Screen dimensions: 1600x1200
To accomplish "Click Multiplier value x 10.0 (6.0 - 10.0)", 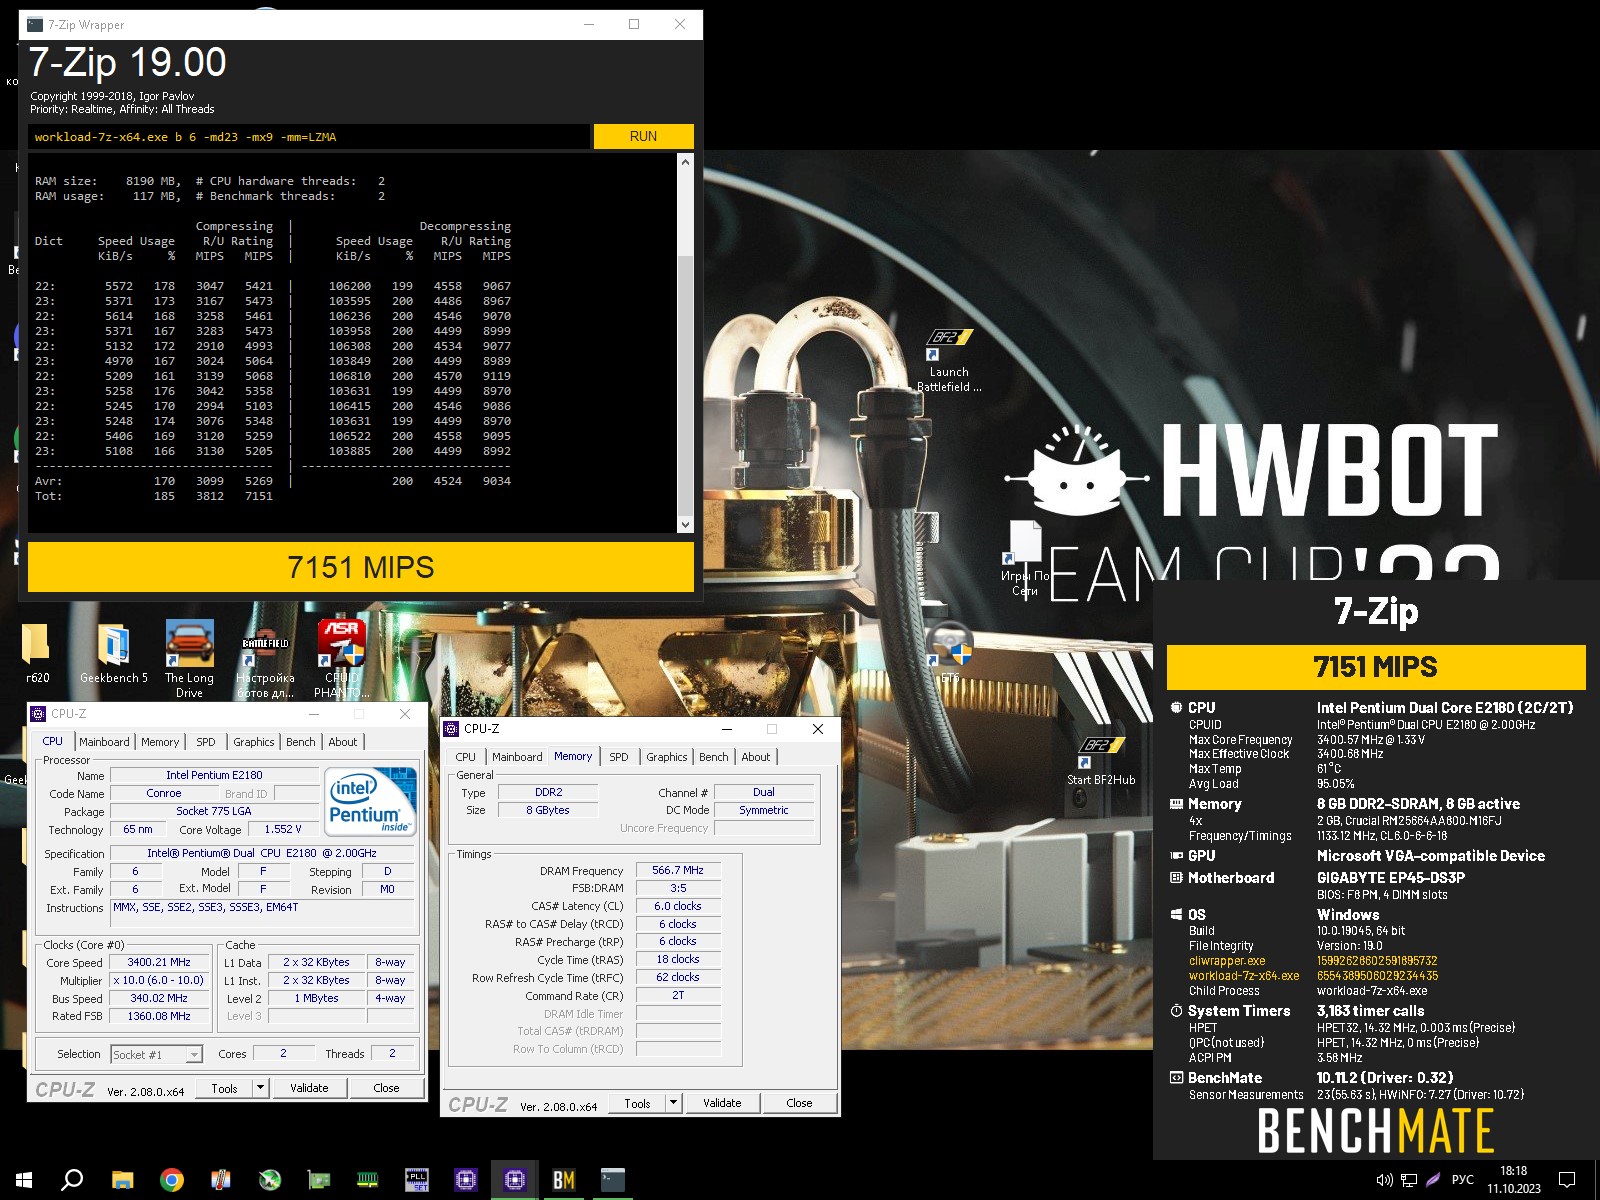I will coord(159,980).
